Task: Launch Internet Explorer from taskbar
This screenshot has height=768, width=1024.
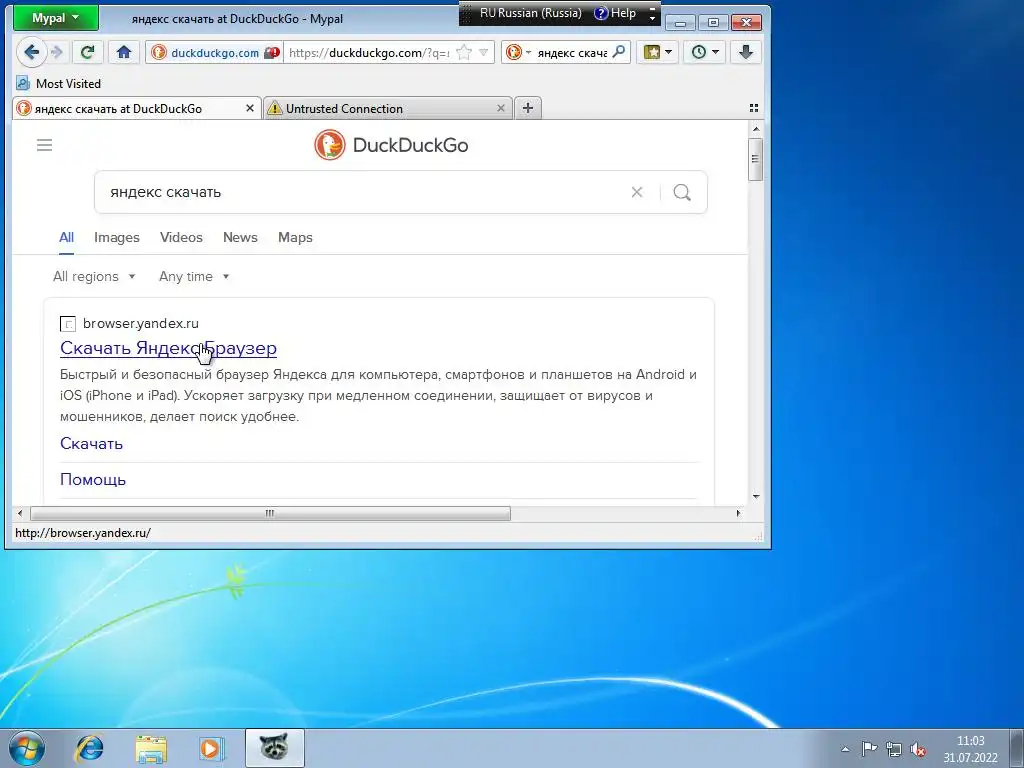Action: tap(89, 748)
